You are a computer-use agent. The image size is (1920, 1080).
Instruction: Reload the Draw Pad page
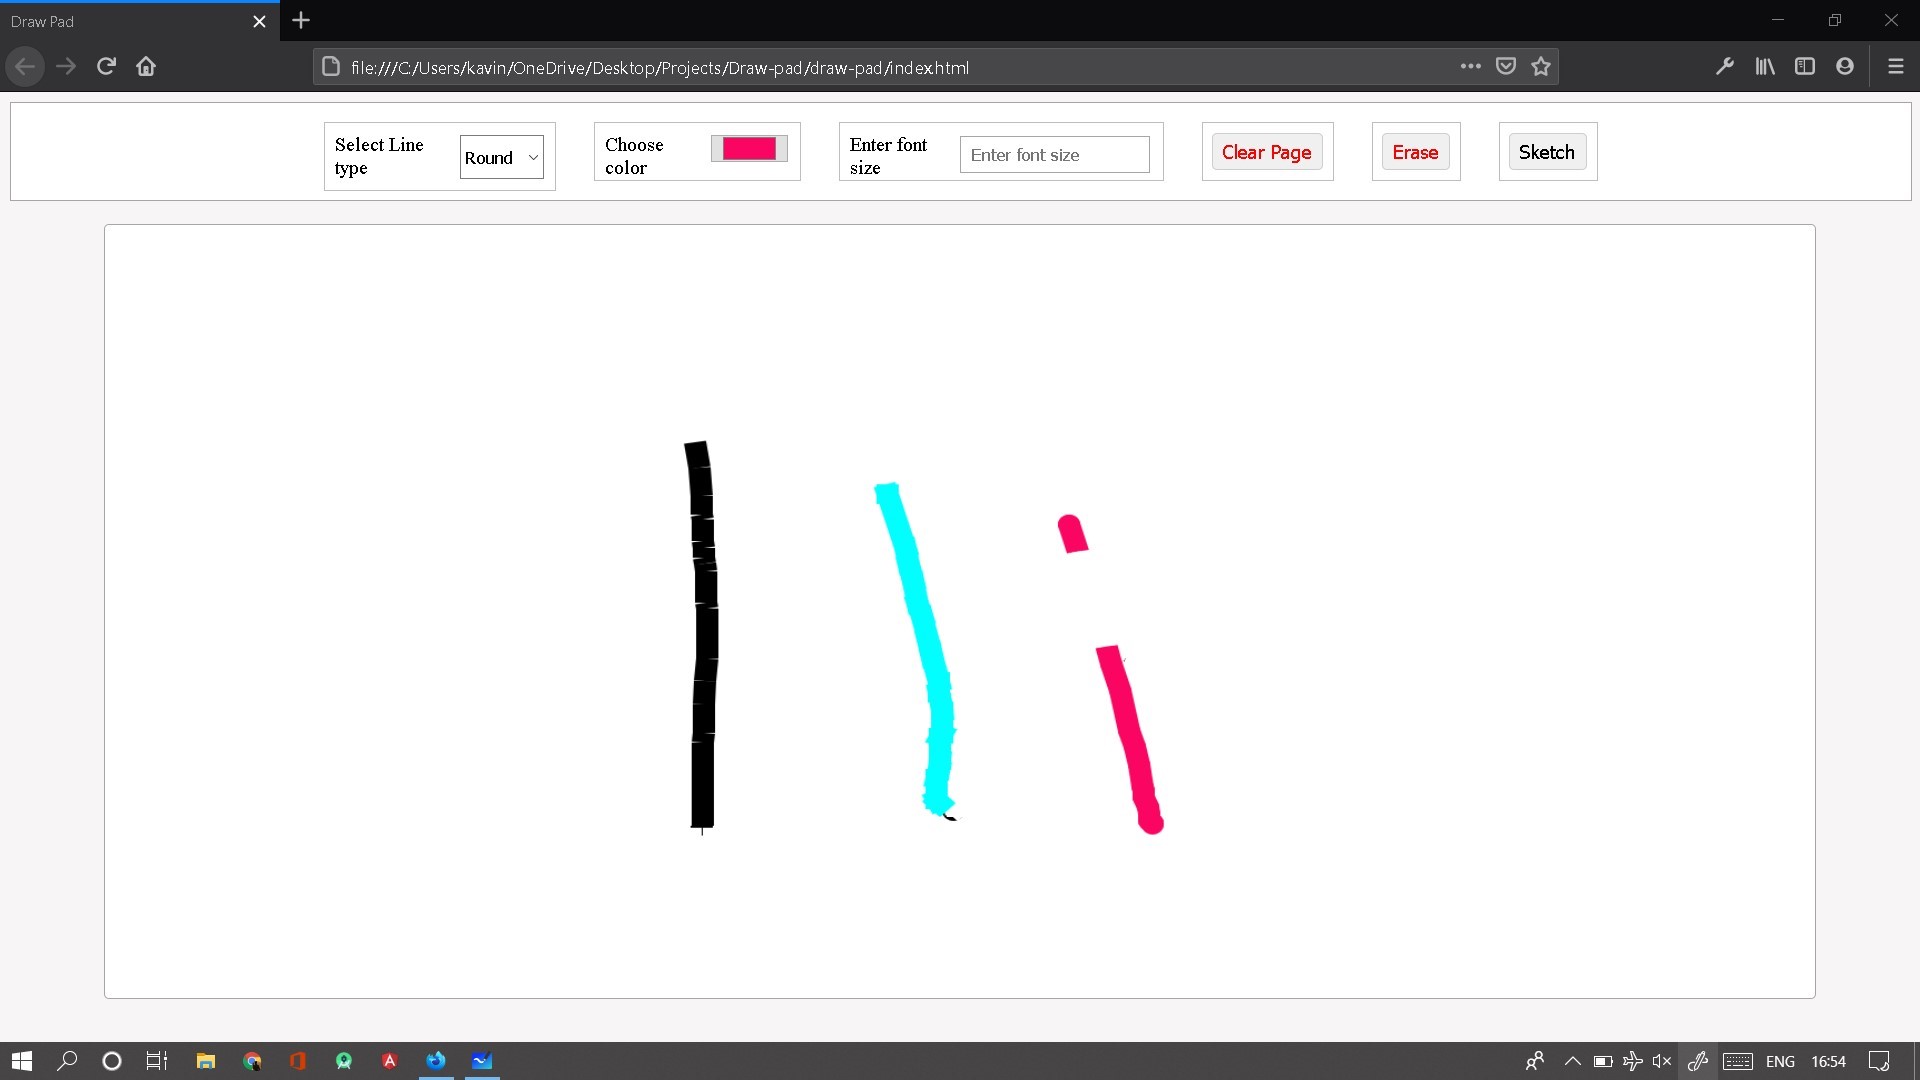point(105,66)
